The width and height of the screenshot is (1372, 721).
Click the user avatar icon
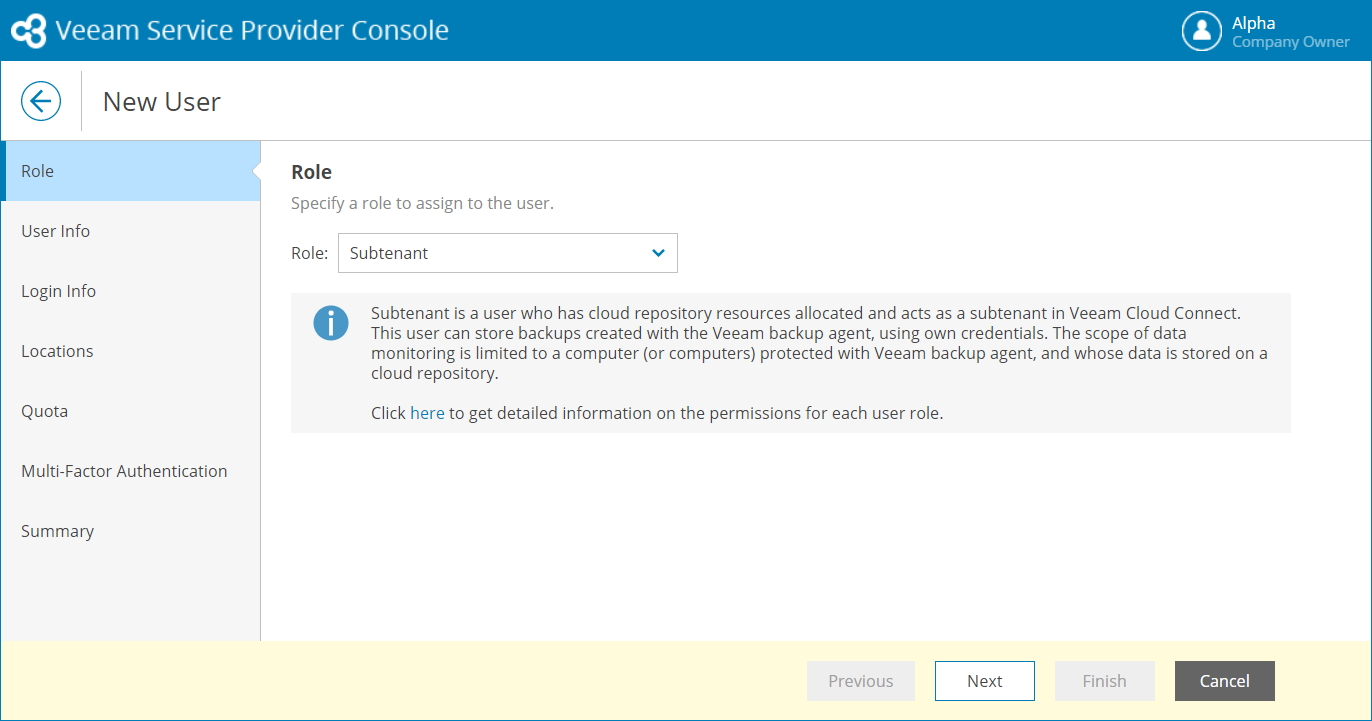tap(1201, 31)
